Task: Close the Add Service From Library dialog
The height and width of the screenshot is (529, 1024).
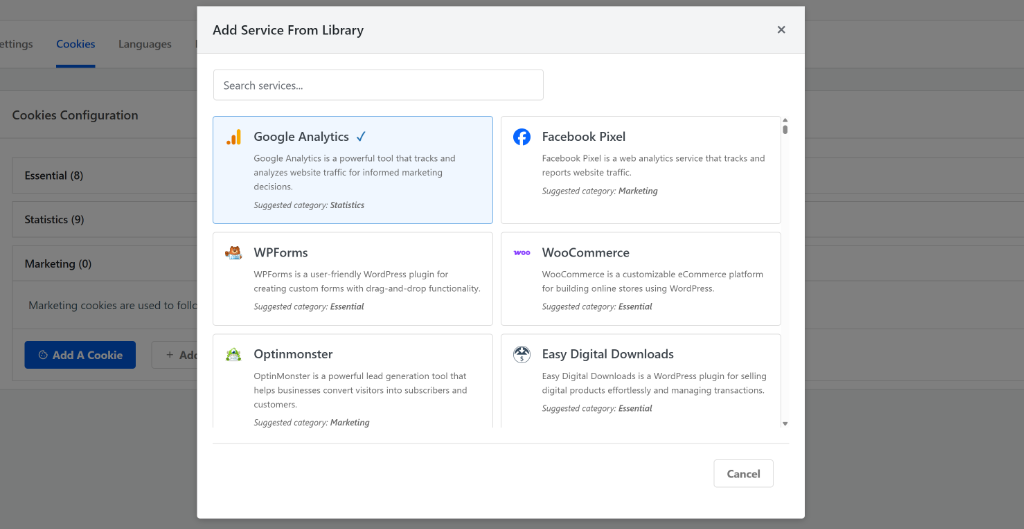Action: (x=781, y=29)
